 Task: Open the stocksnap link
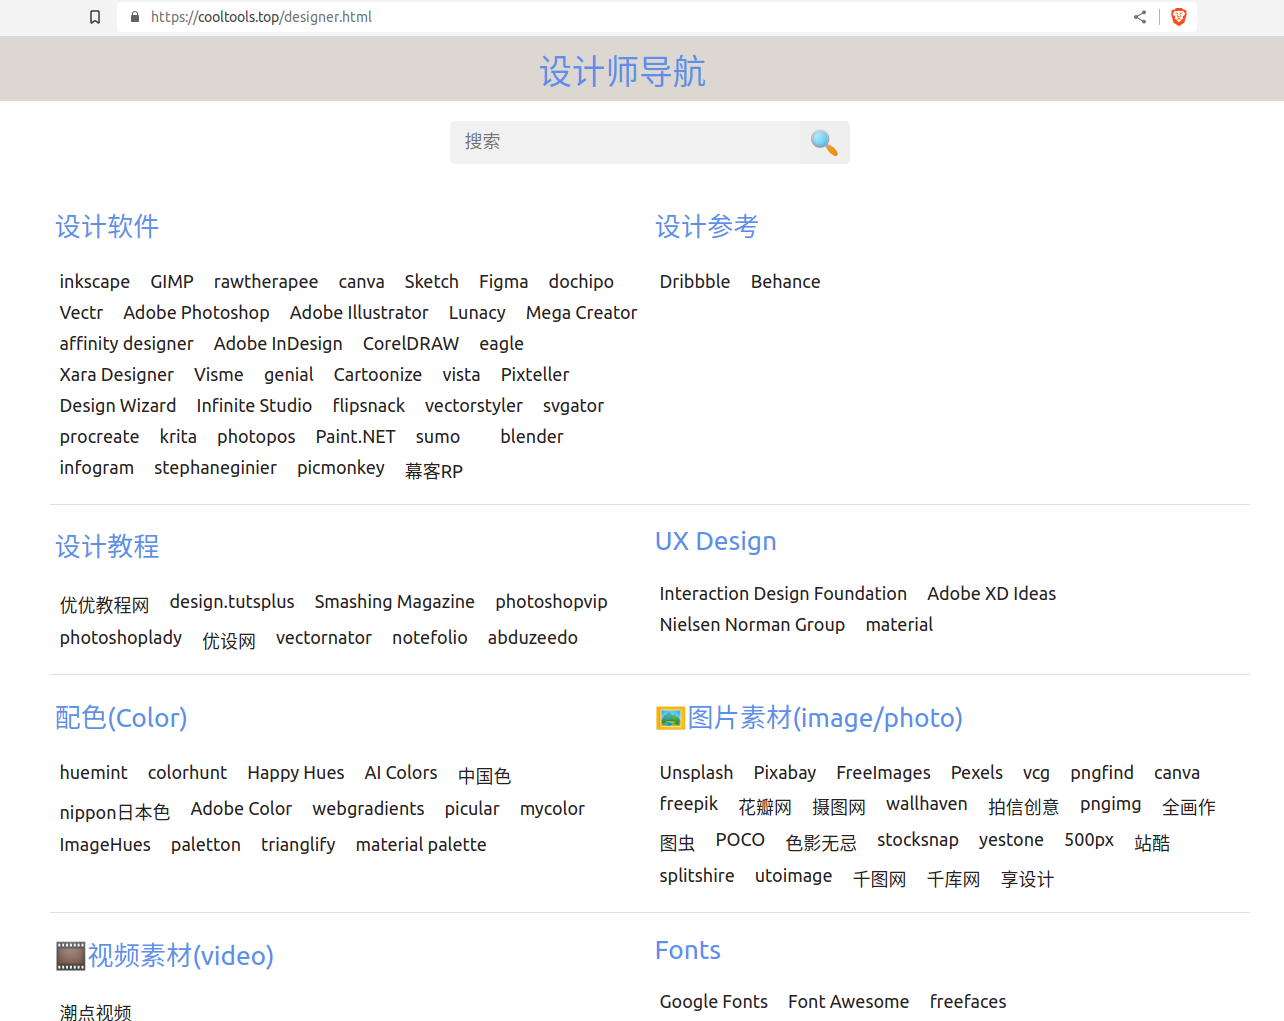pos(918,840)
